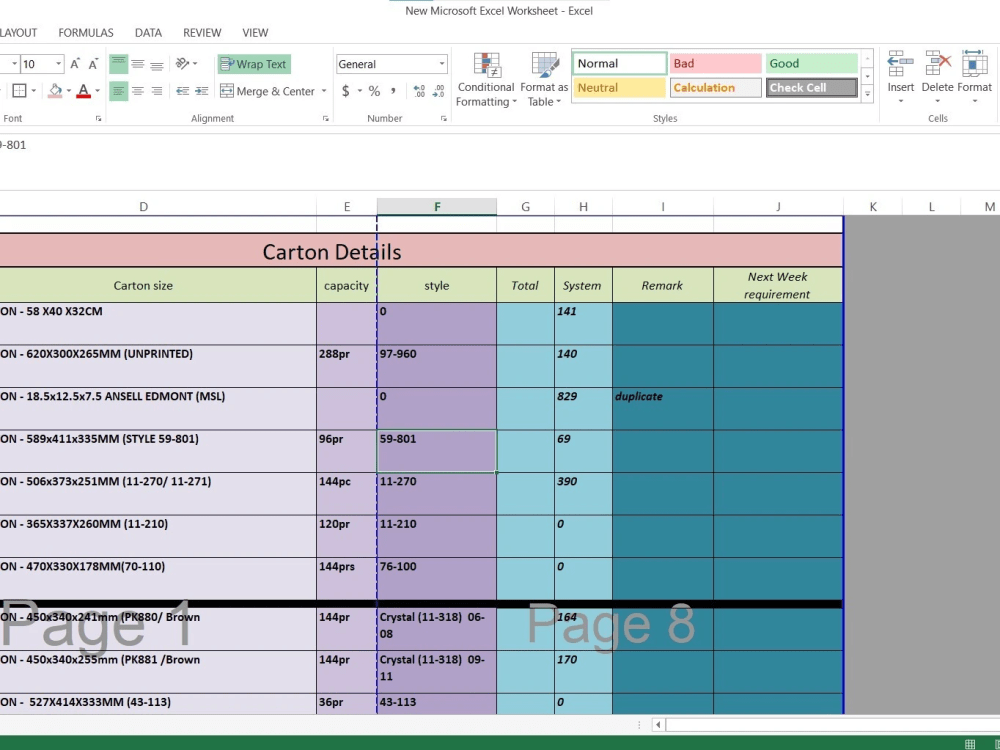The height and width of the screenshot is (750, 1000).
Task: Open the Font dialog launcher
Action: 98,119
